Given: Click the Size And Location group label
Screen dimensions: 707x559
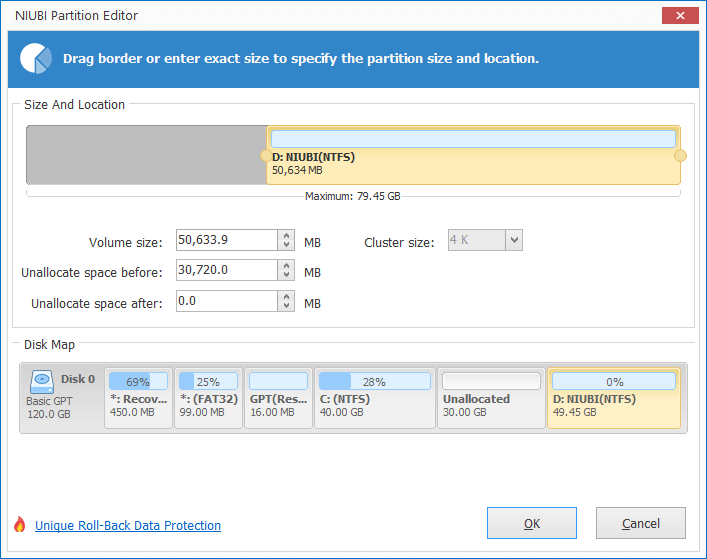Looking at the screenshot, I should click(74, 105).
